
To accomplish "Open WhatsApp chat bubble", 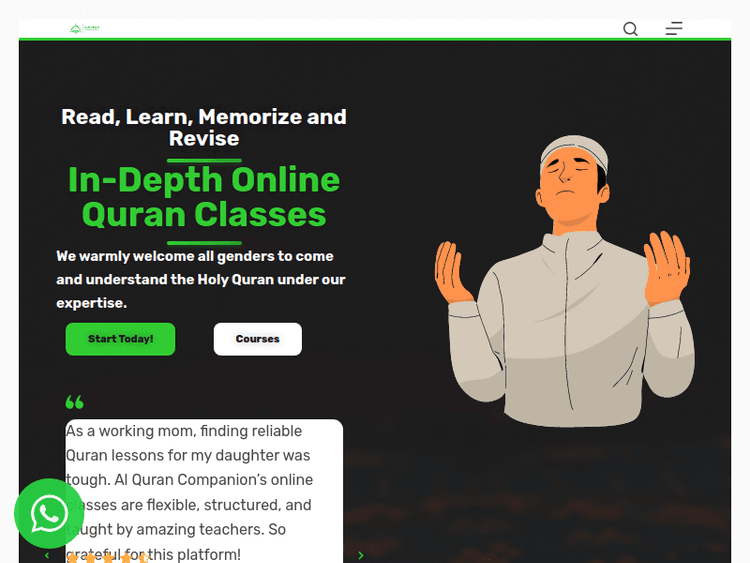I will 49,513.
